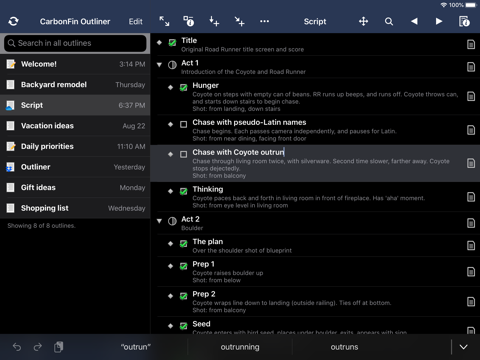Uncheck the Prep 2 checkbox

coord(183,296)
